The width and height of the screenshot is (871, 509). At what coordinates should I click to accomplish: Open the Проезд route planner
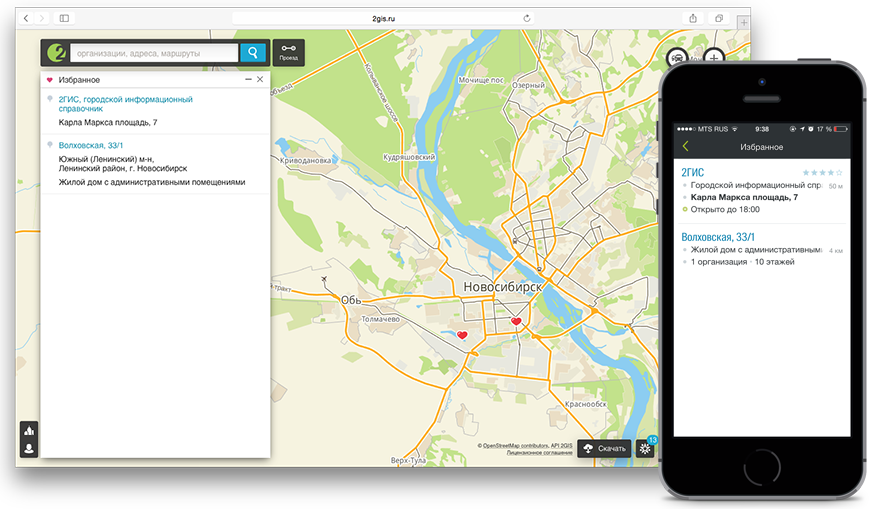[x=288, y=53]
